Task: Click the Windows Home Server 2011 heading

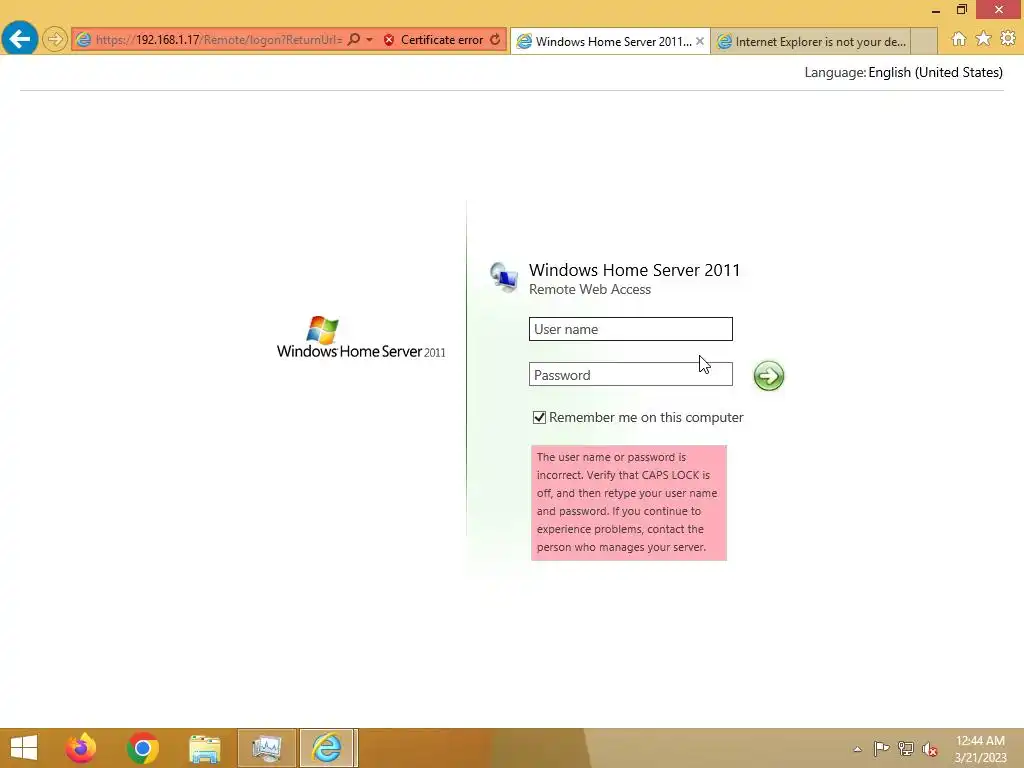Action: click(635, 270)
